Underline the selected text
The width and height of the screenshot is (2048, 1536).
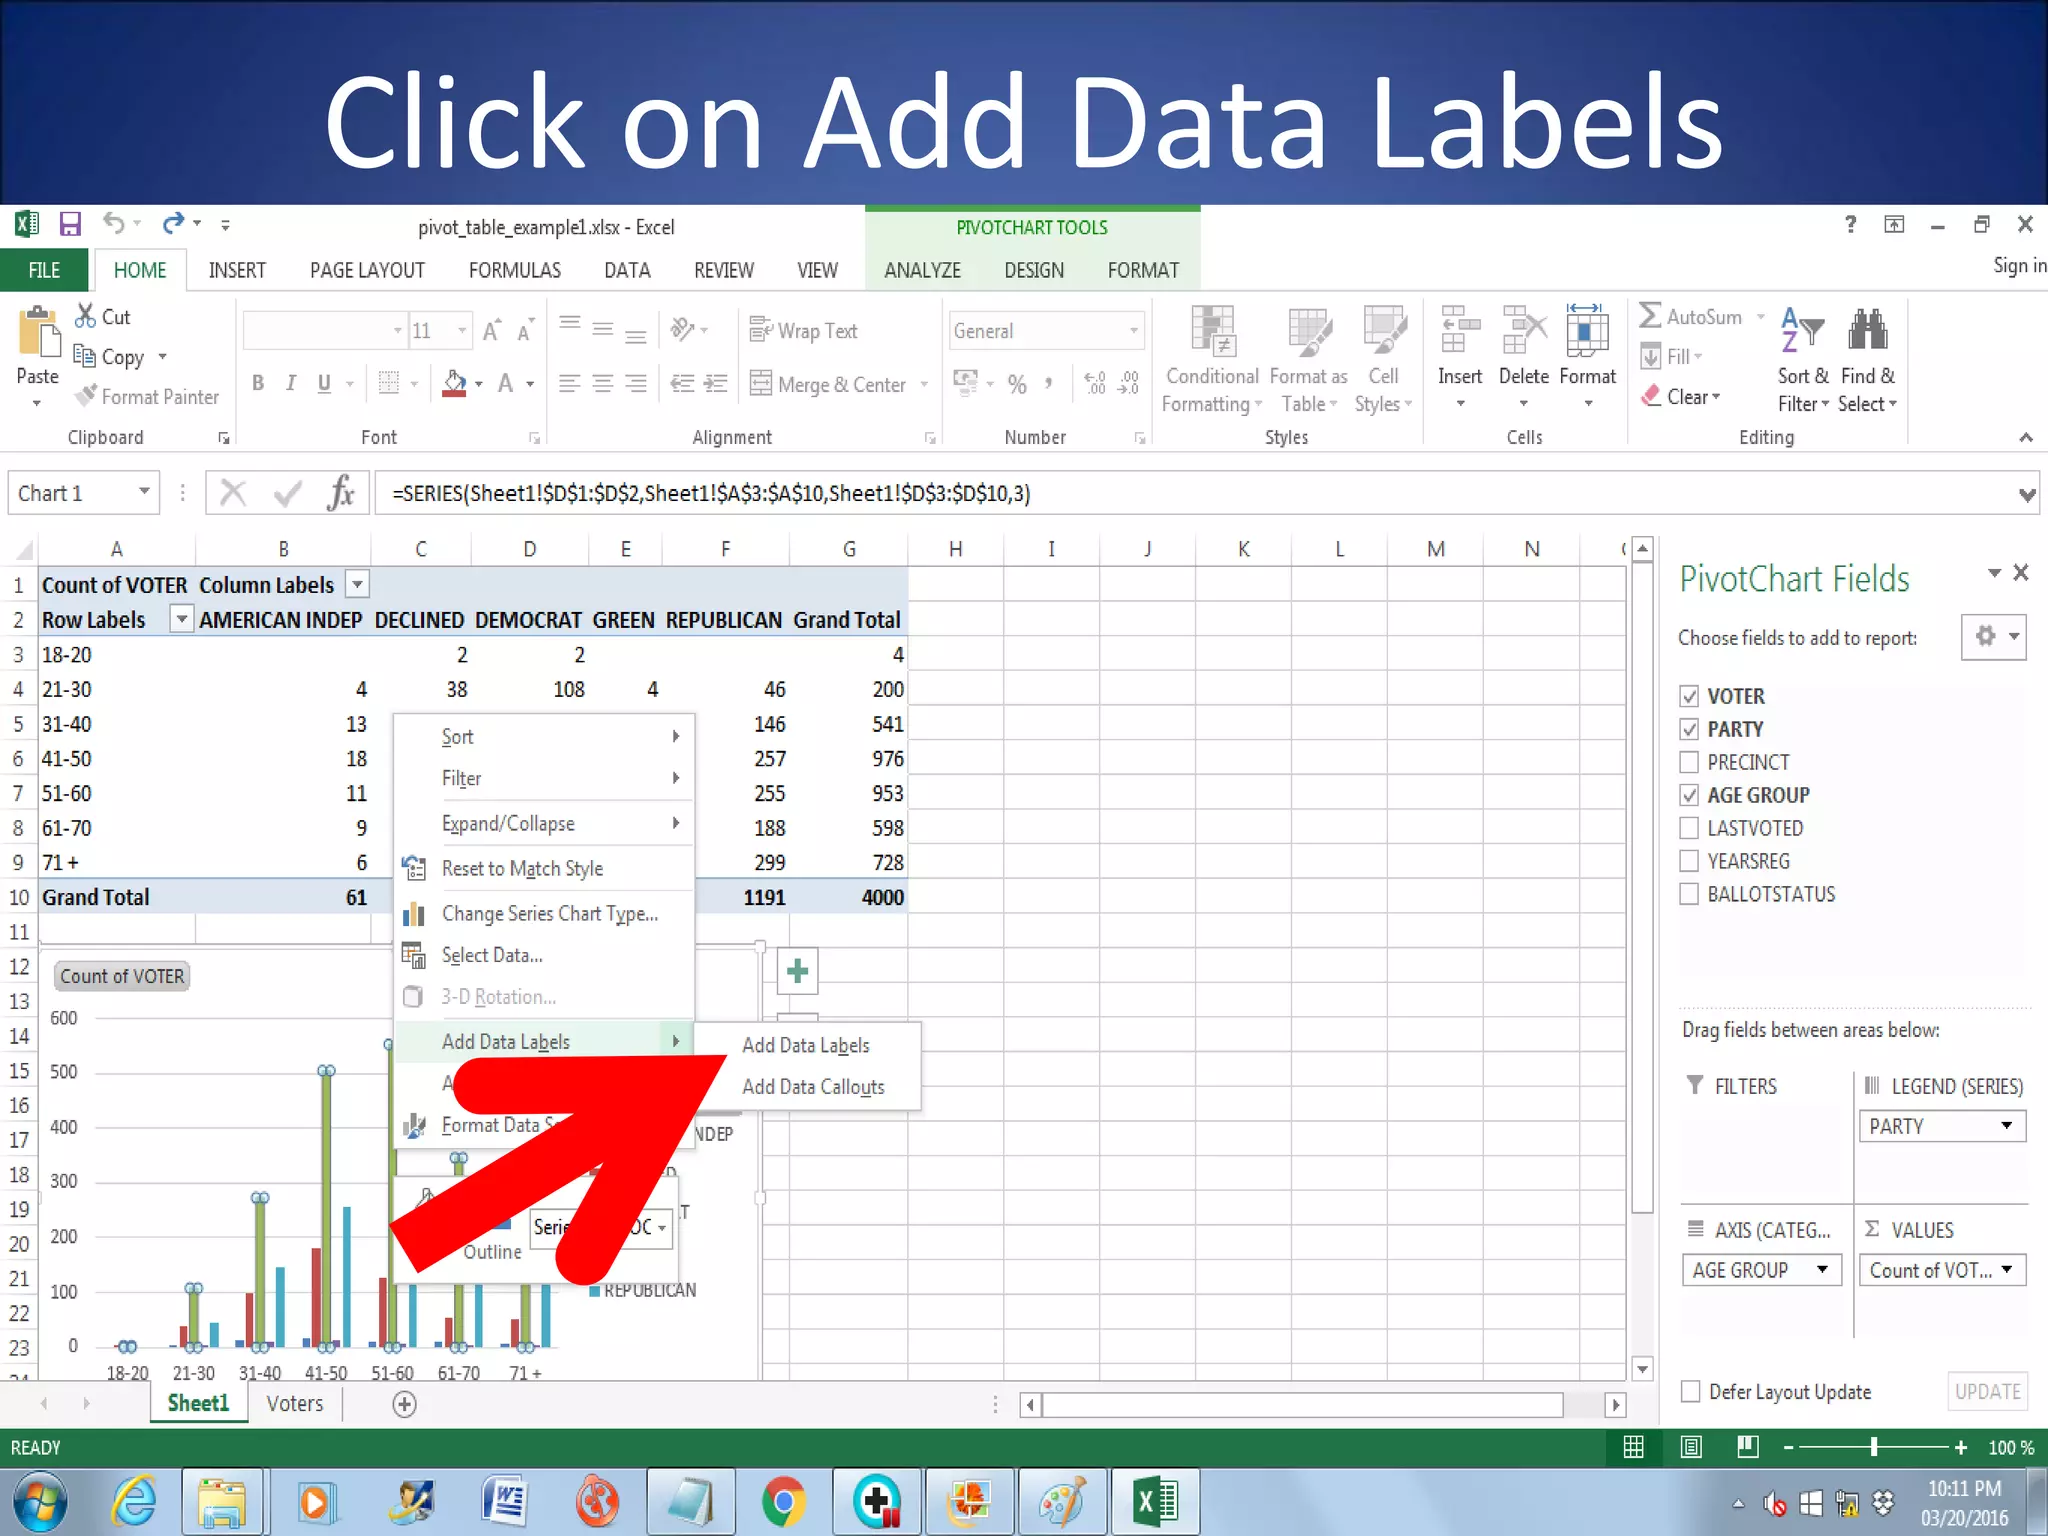click(x=324, y=383)
